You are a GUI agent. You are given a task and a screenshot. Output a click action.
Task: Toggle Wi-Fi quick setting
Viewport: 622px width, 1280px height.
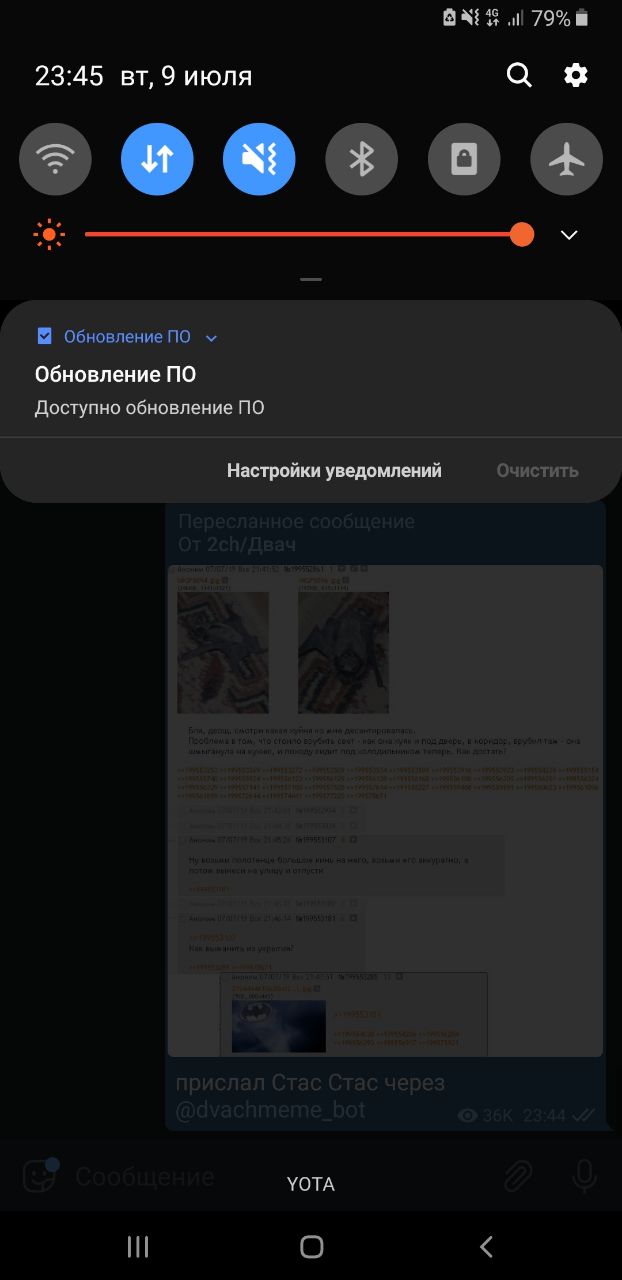pyautogui.click(x=55, y=159)
